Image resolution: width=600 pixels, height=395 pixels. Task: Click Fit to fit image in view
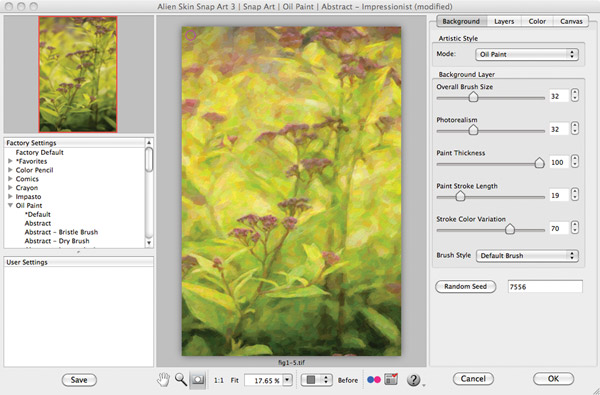(234, 380)
